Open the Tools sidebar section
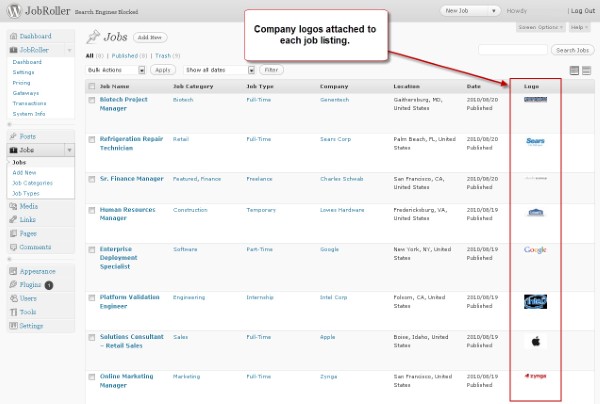600x404 pixels. [28, 312]
